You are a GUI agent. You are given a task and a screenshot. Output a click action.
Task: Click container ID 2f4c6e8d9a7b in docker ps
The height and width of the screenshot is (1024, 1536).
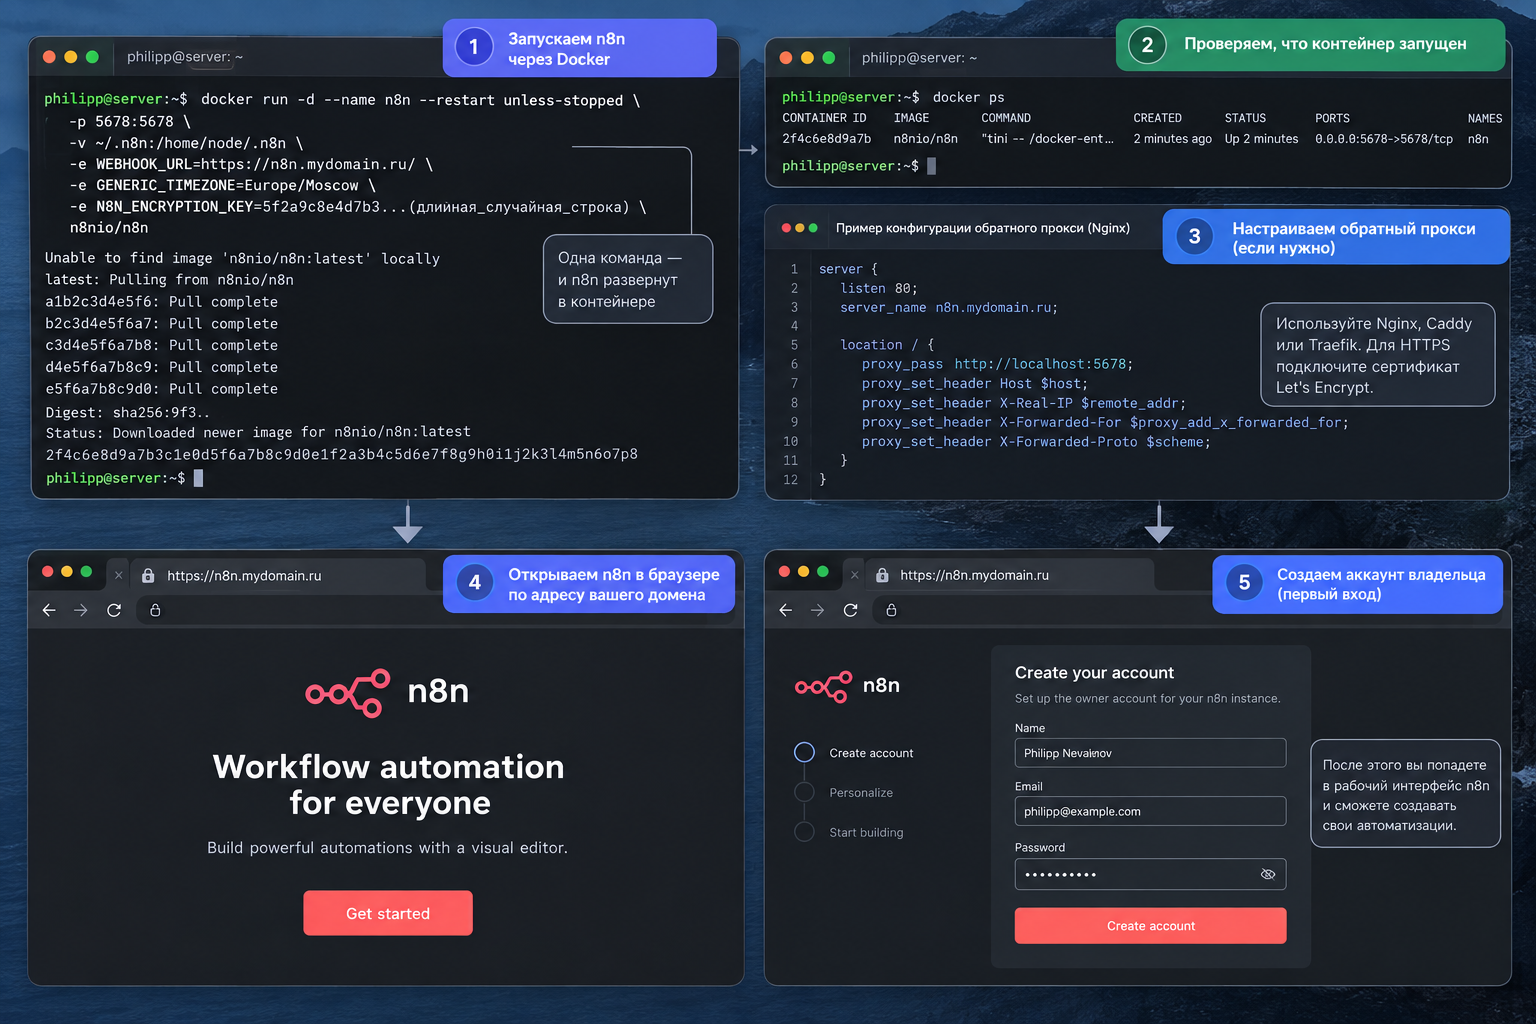pos(827,139)
